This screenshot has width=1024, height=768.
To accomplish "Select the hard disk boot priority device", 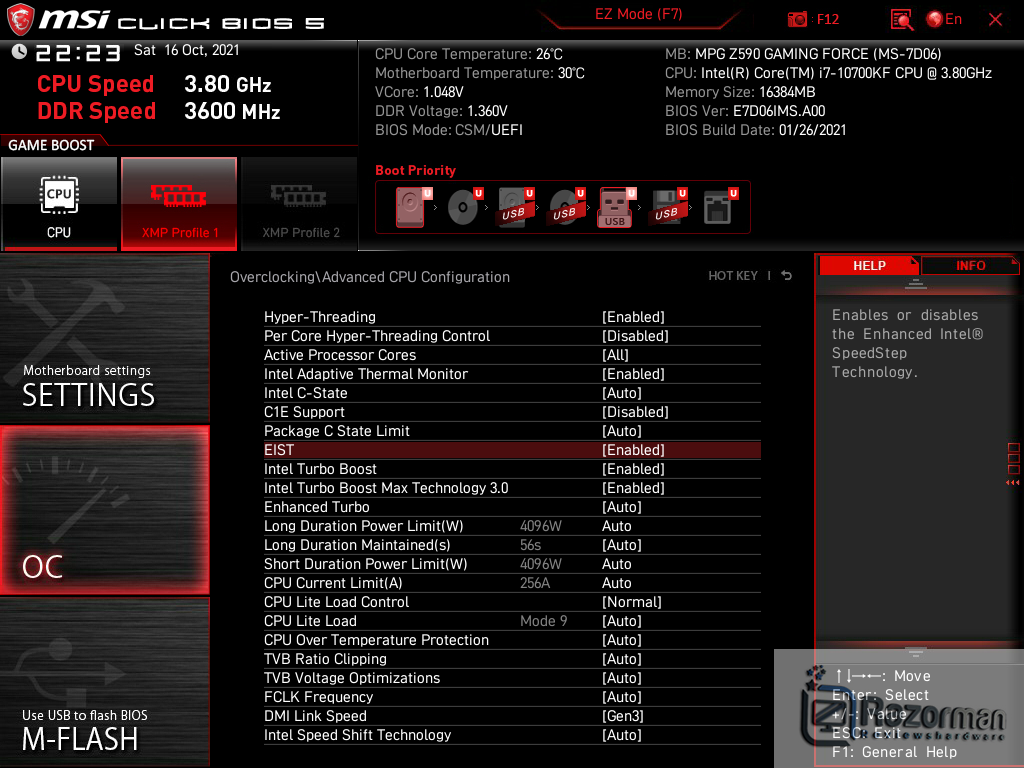I will pyautogui.click(x=413, y=207).
